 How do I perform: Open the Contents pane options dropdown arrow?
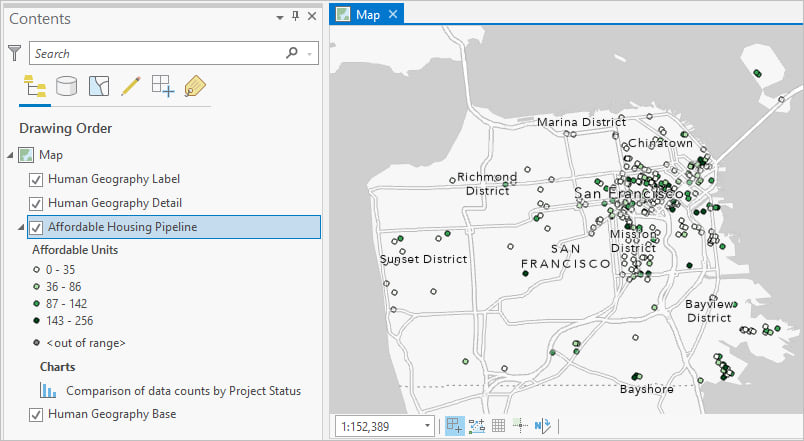point(279,16)
